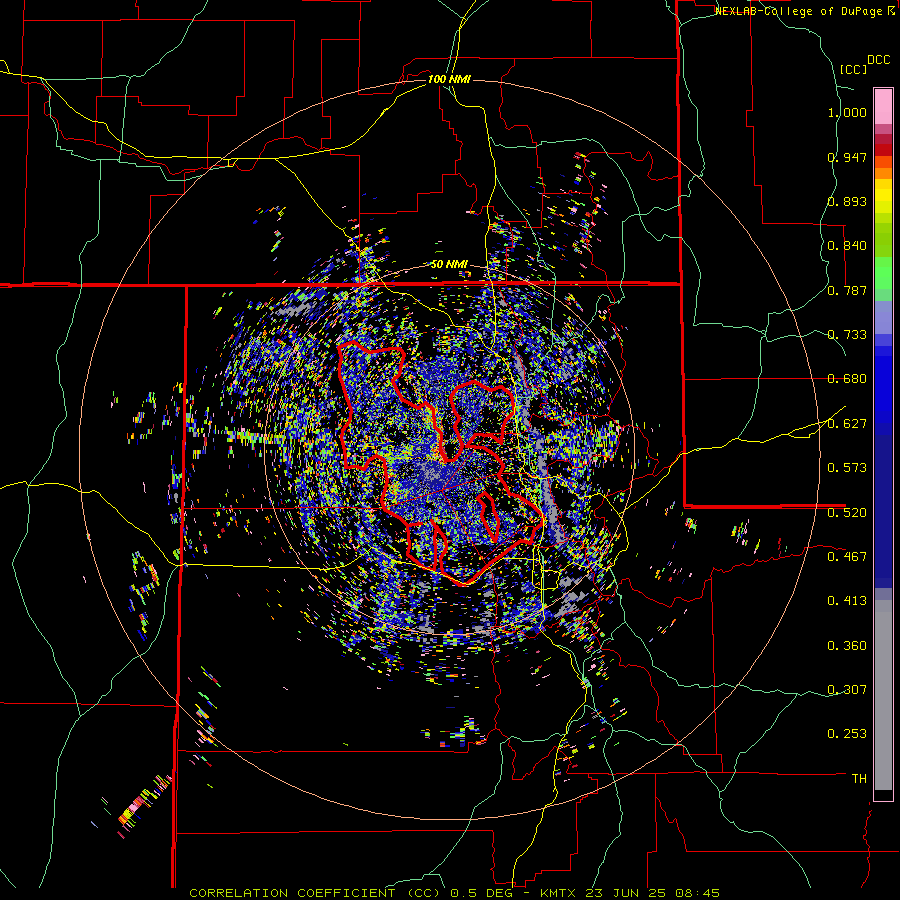The image size is (900, 900).
Task: Select the 0.573 scale value
Action: 847,468
